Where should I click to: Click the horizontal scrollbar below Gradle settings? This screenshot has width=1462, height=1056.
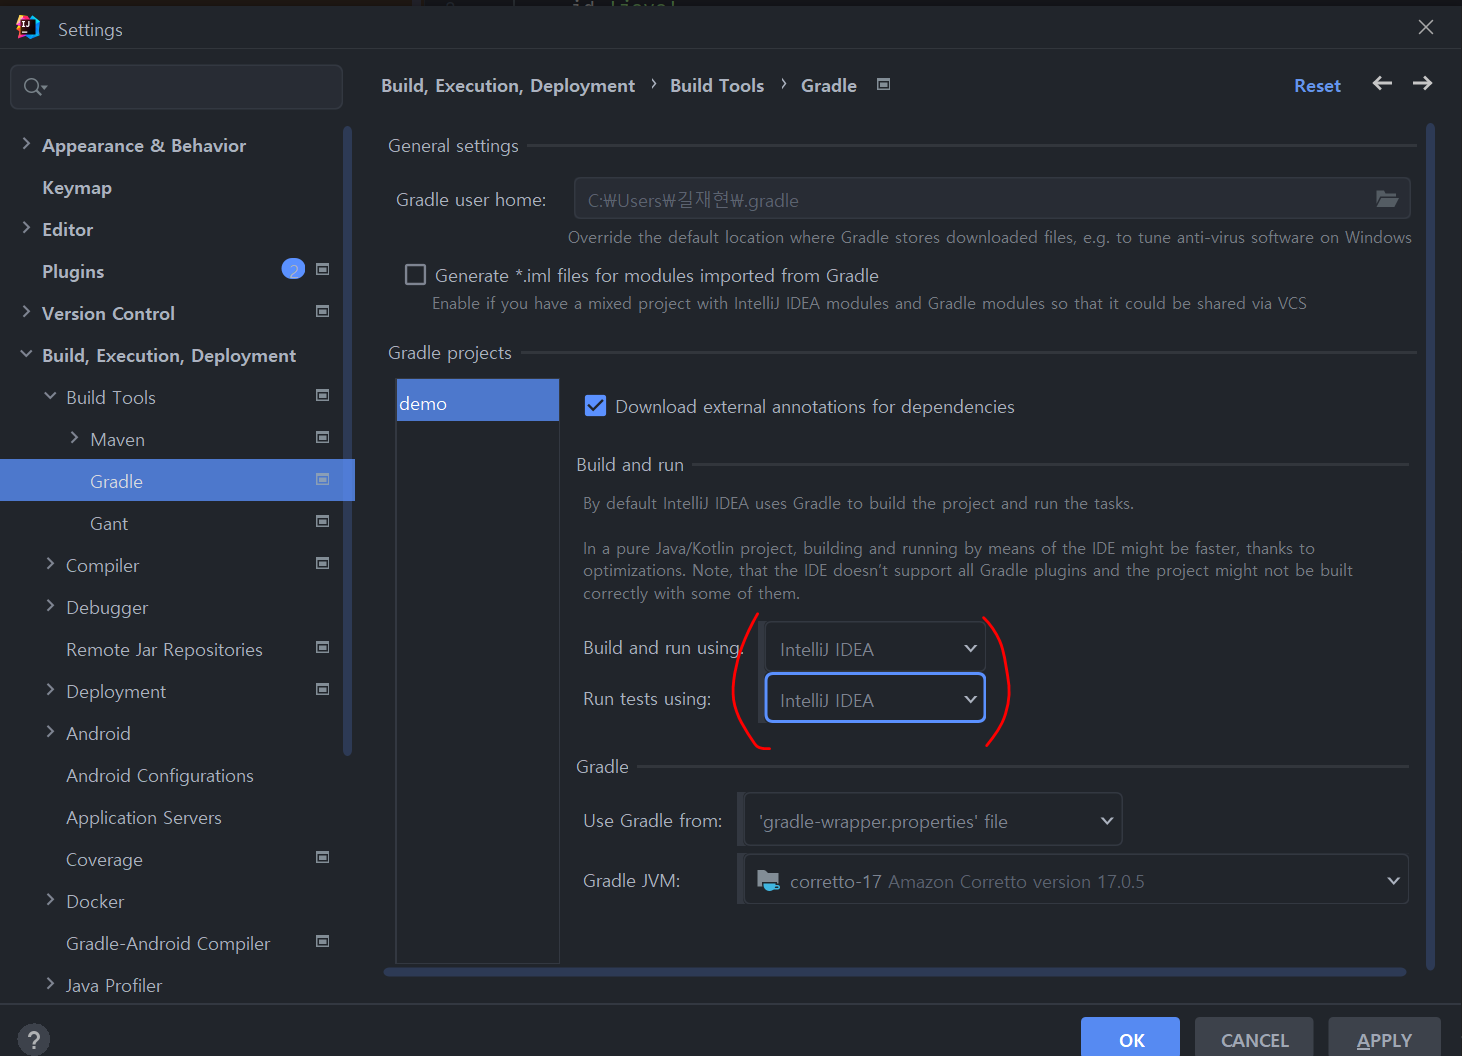[x=895, y=971]
